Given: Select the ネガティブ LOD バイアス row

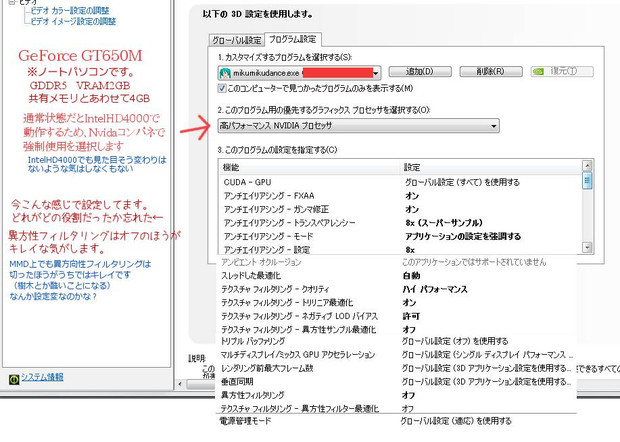Looking at the screenshot, I should (x=397, y=316).
